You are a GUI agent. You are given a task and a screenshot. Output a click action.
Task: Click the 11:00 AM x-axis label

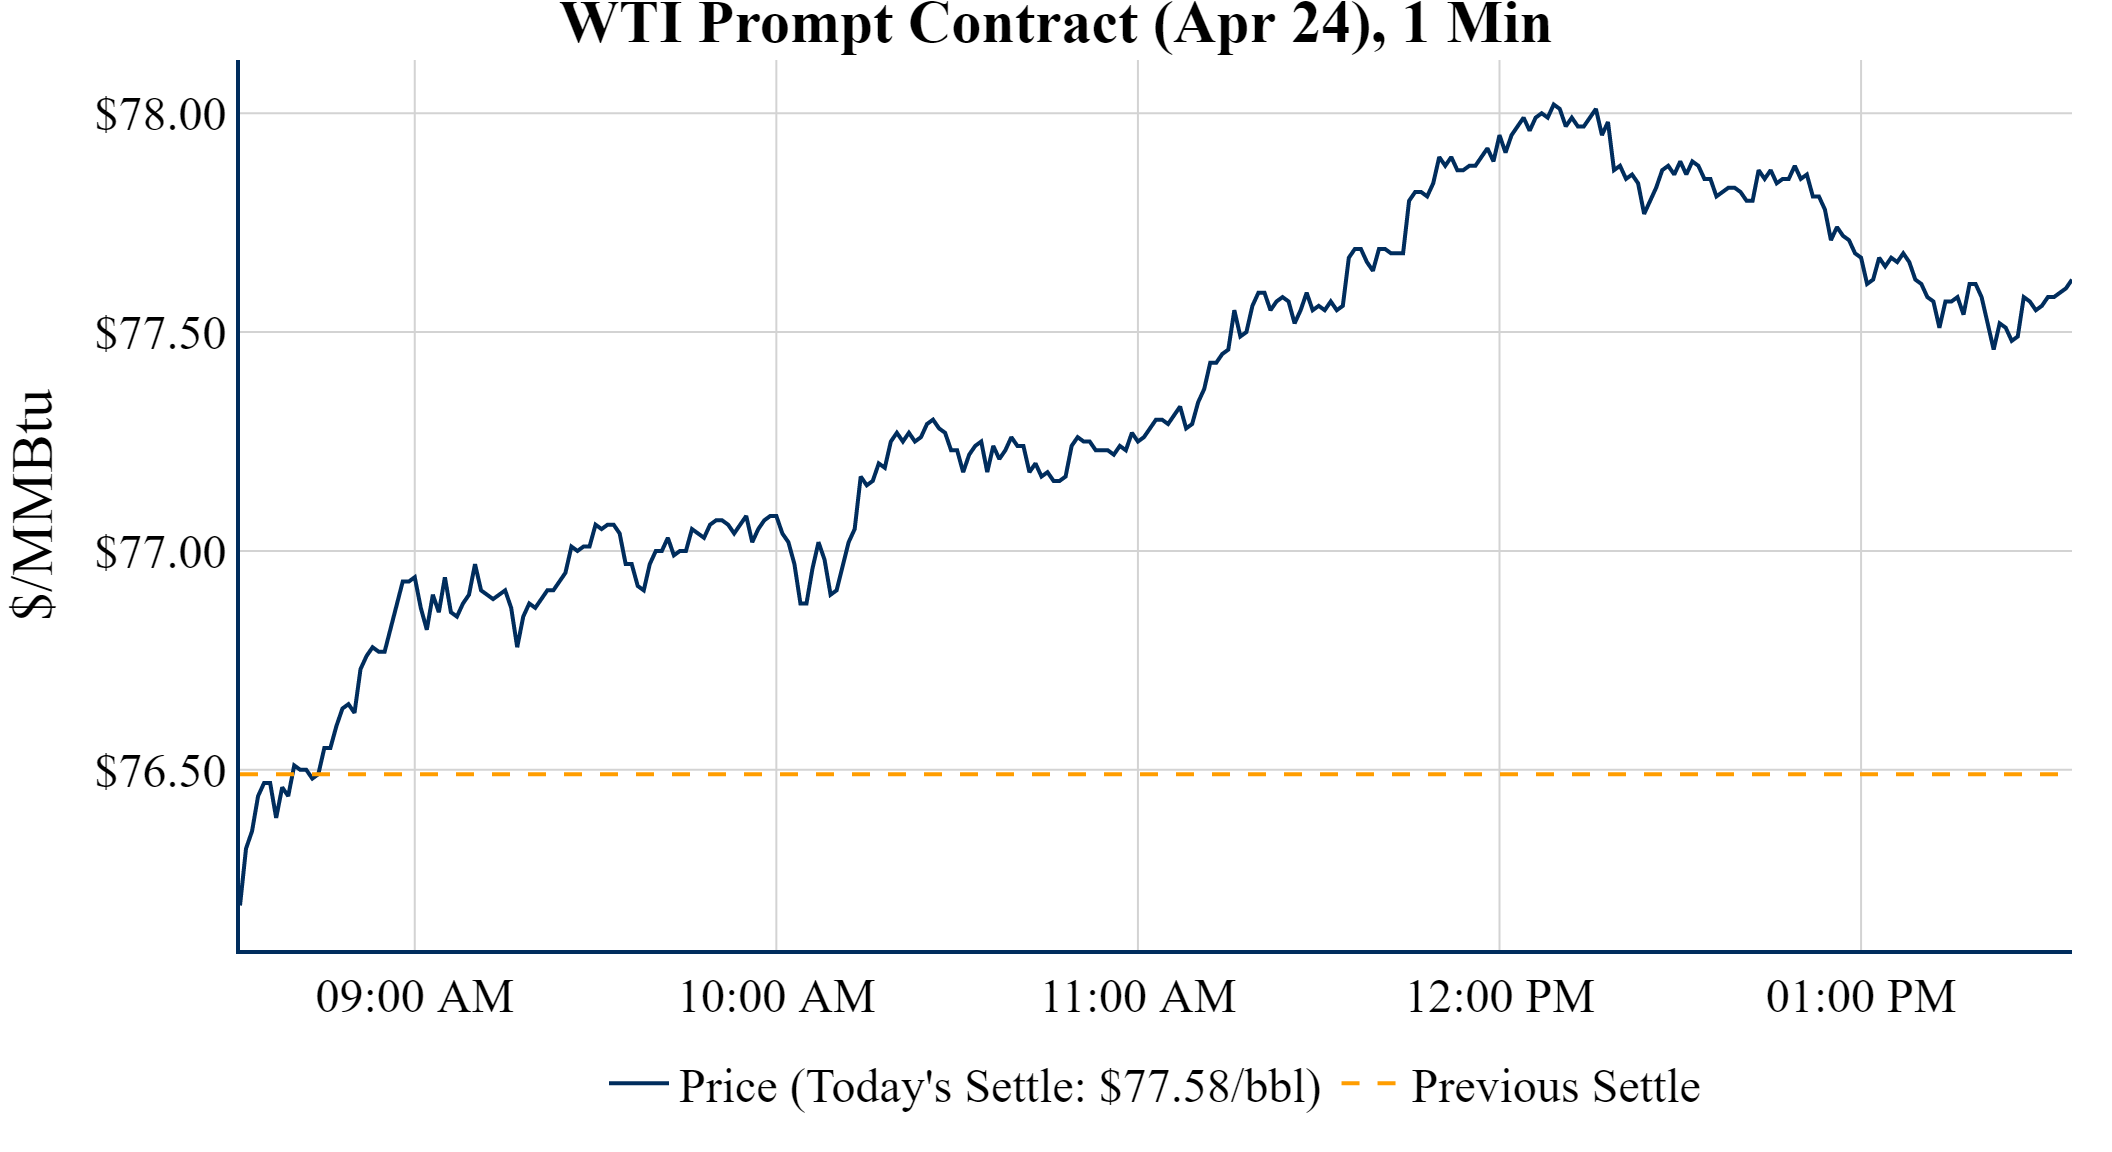[1138, 997]
